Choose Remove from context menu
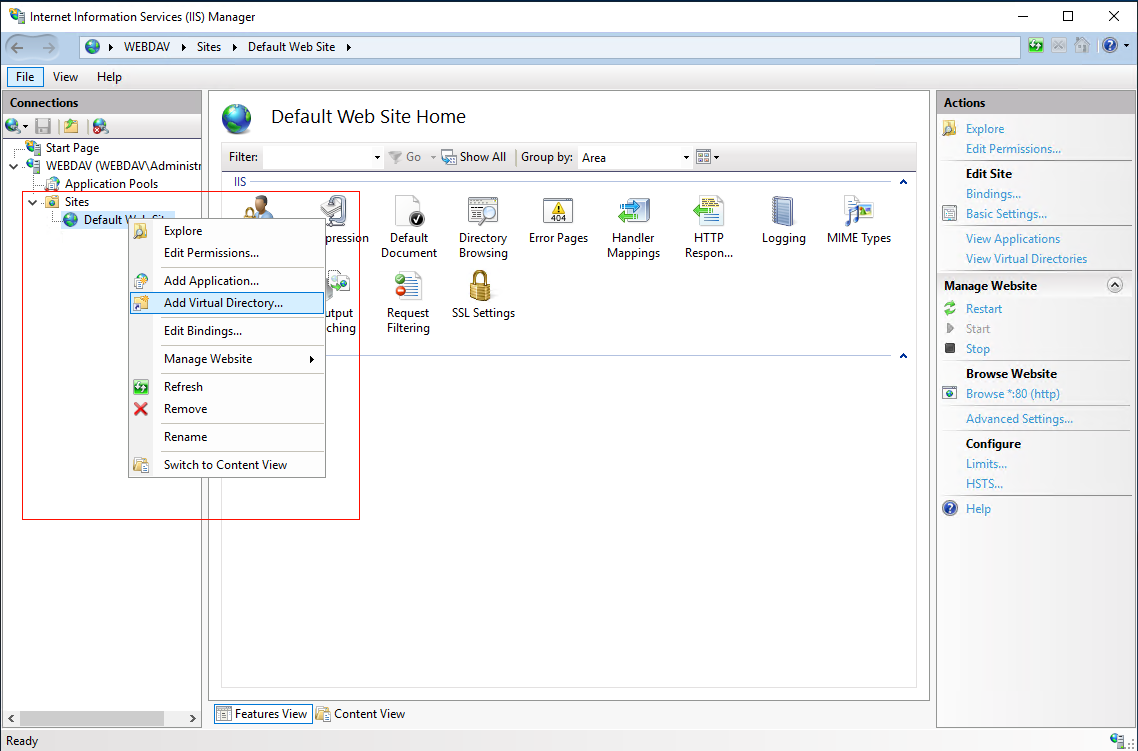The image size is (1138, 751). coord(226,409)
